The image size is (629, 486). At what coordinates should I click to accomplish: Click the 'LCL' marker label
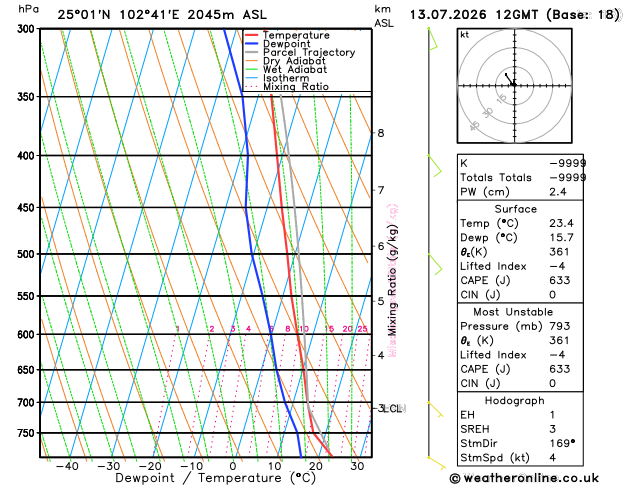[393, 409]
